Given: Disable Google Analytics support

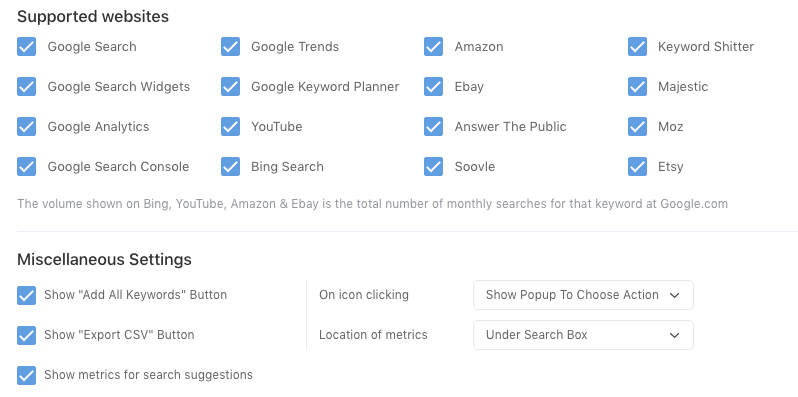Looking at the screenshot, I should pos(26,126).
